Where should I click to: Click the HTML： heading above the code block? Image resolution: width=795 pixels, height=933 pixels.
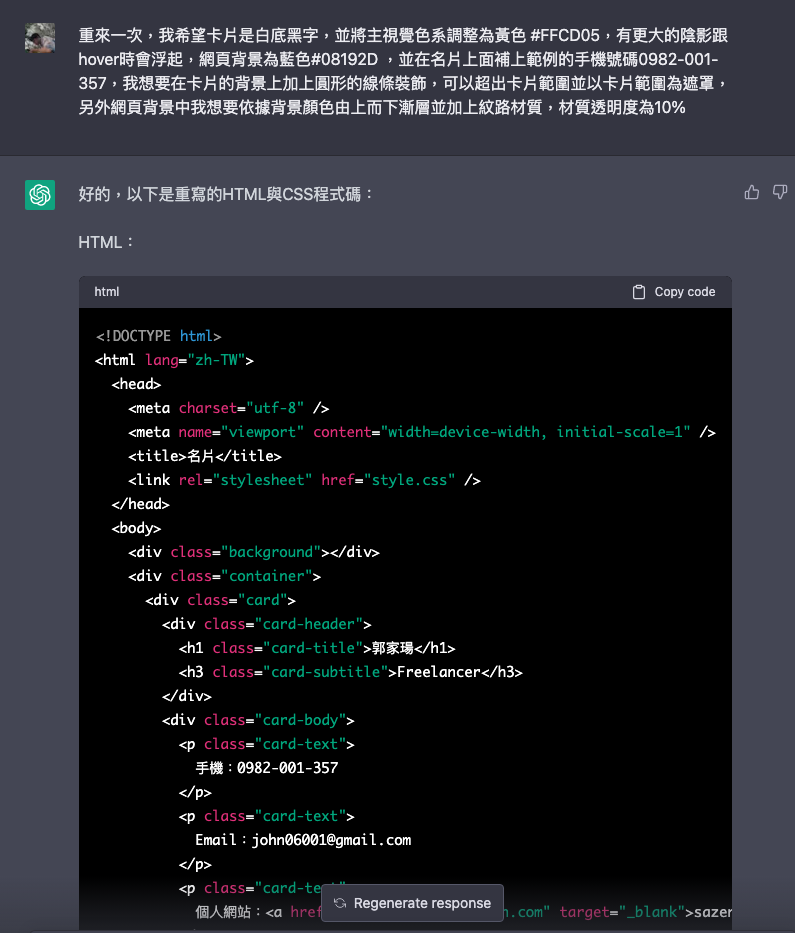107,242
